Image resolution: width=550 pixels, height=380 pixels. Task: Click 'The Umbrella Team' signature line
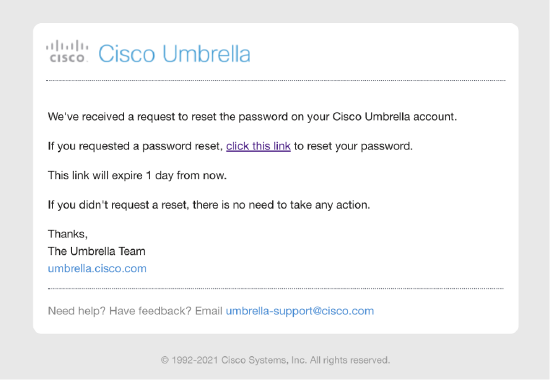96,251
